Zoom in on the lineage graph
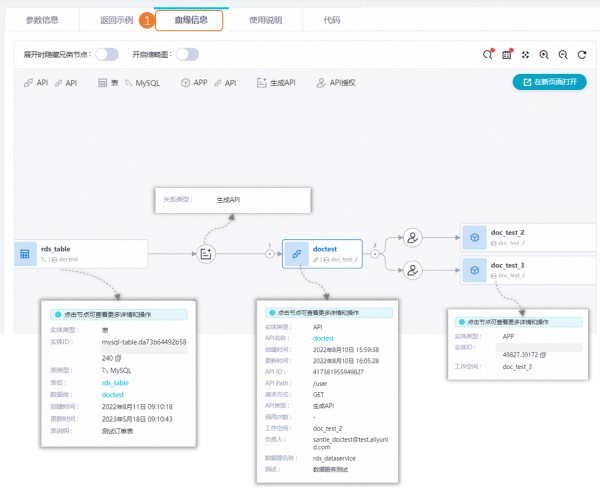Screen dimensions: 600x490 point(545,55)
